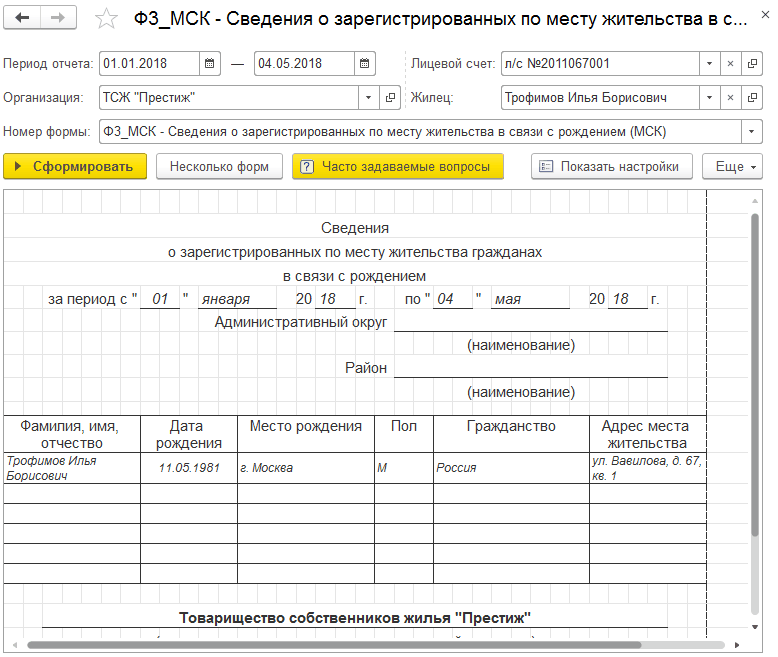This screenshot has height=657, width=778.
Task: Click the month value января
Action: 226,299
